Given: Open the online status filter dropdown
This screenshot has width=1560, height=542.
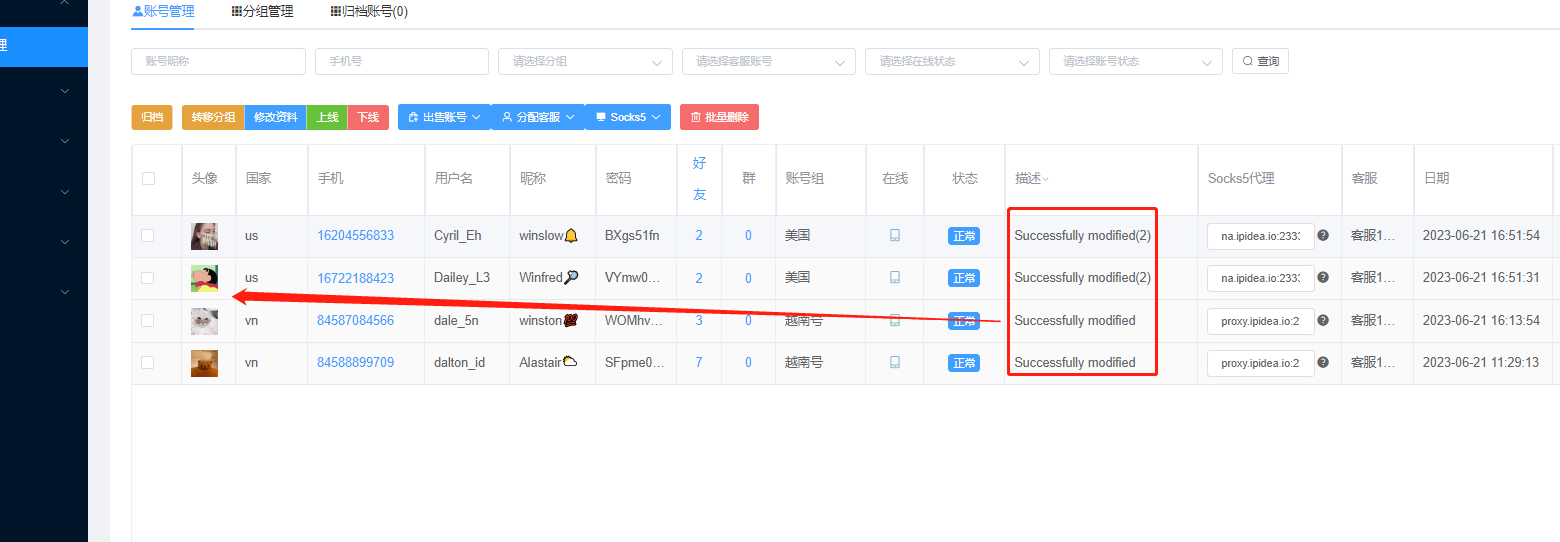Looking at the screenshot, I should [x=951, y=61].
